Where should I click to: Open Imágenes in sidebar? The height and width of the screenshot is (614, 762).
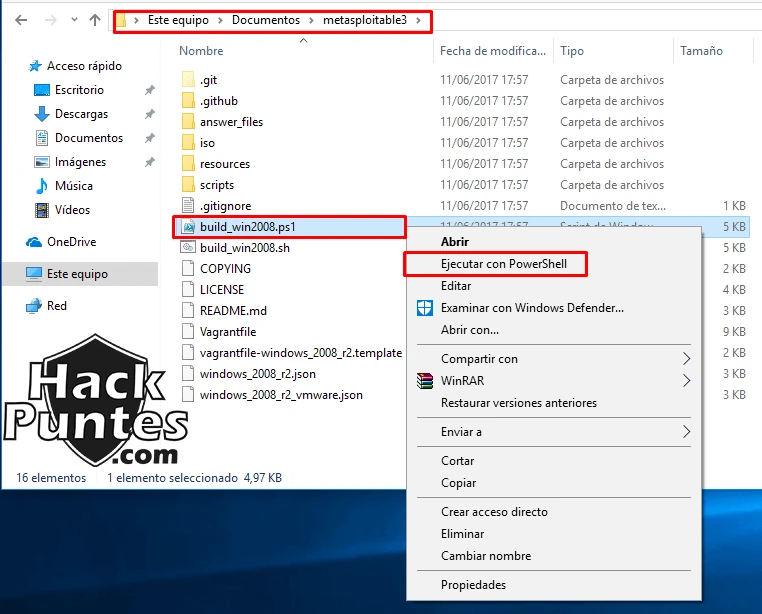tap(81, 162)
